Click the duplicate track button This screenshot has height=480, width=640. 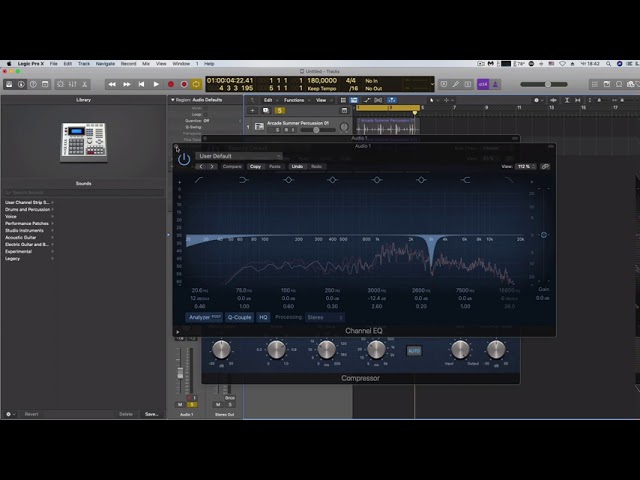tap(266, 111)
